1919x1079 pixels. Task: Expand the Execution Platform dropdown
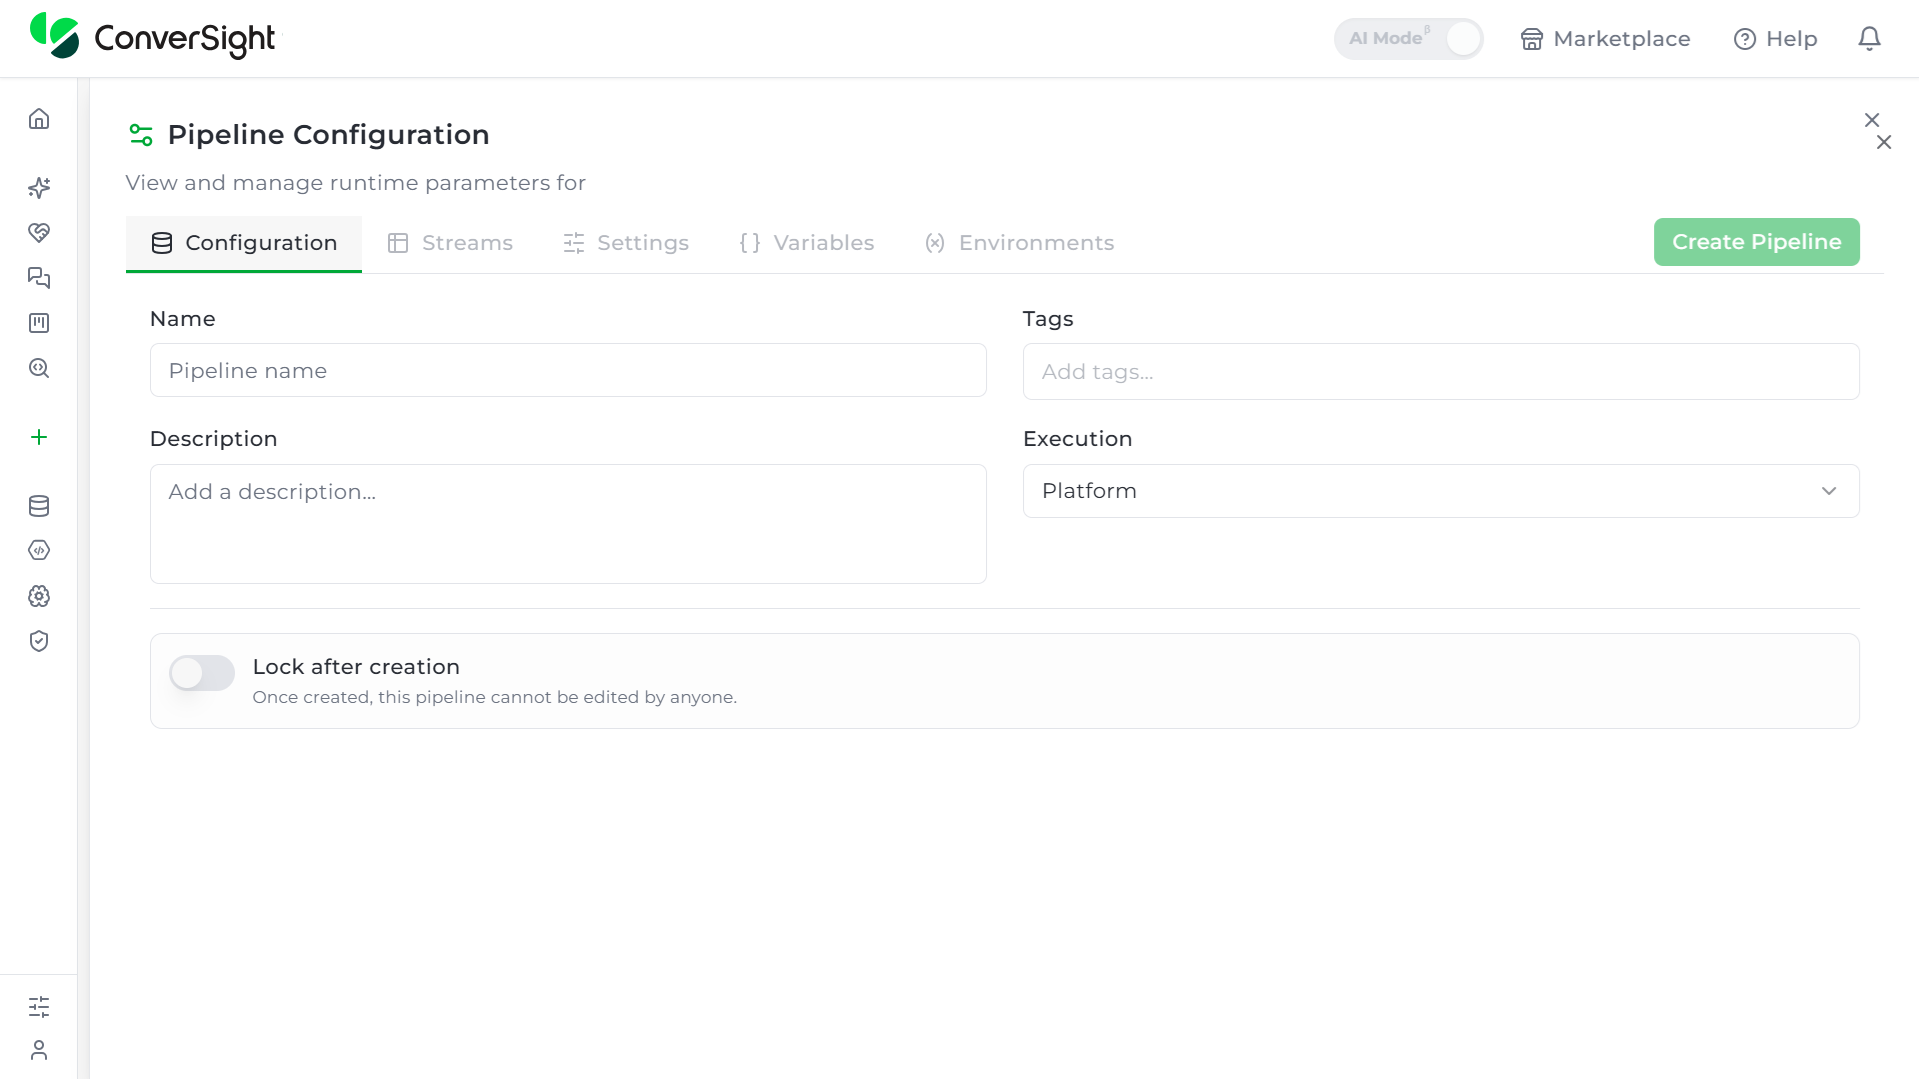(1441, 491)
